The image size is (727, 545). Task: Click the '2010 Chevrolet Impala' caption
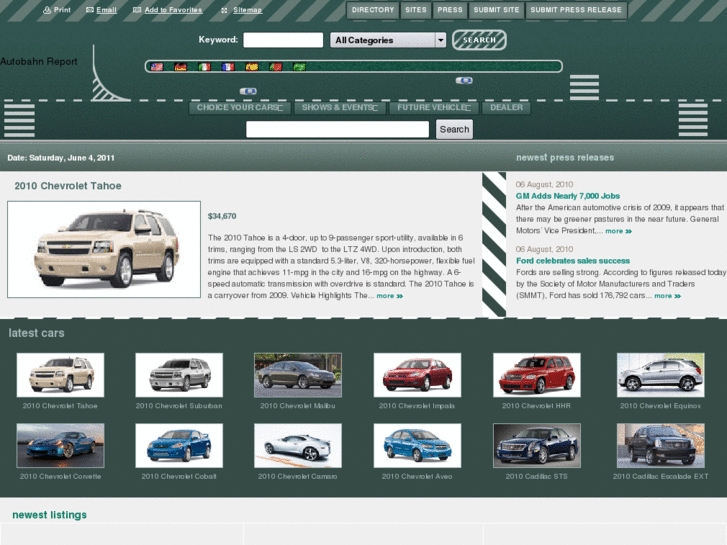(x=417, y=406)
